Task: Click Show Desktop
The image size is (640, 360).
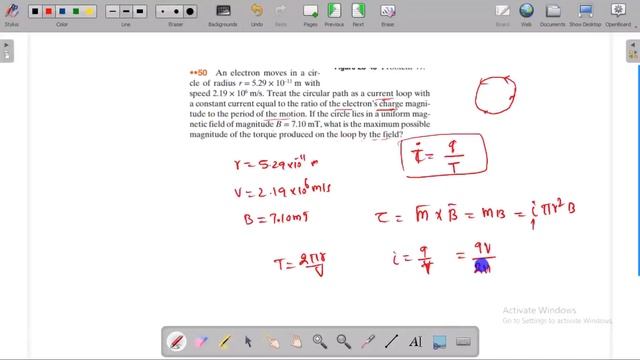Action: 585,14
